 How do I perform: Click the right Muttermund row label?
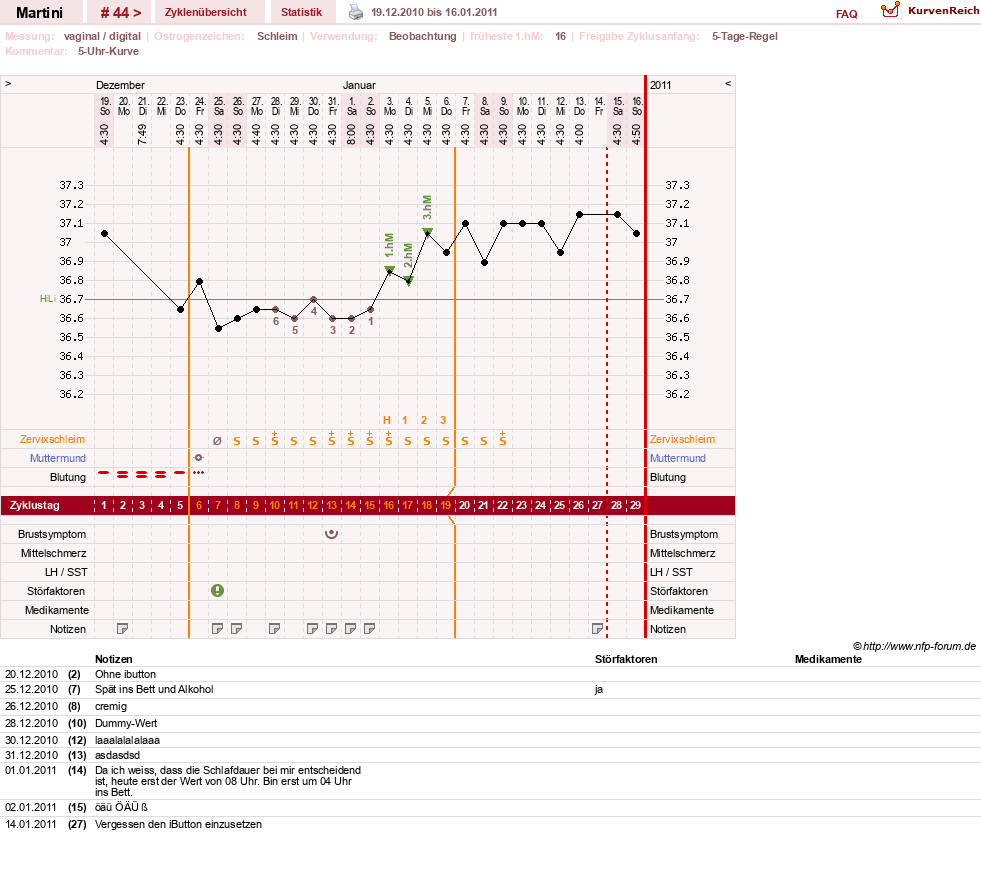pyautogui.click(x=678, y=458)
